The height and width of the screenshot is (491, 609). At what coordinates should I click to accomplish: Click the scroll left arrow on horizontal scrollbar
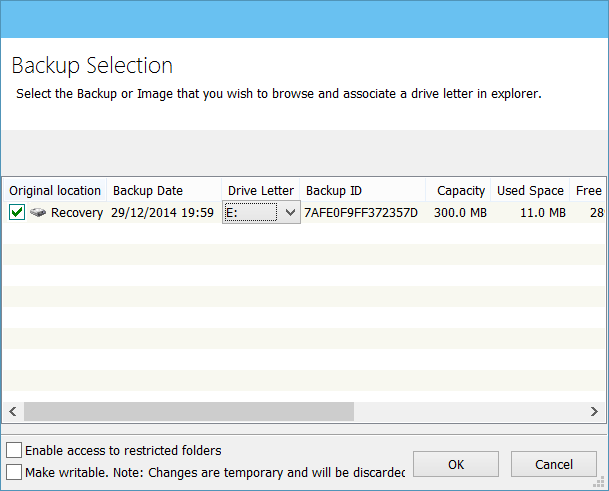(13, 411)
